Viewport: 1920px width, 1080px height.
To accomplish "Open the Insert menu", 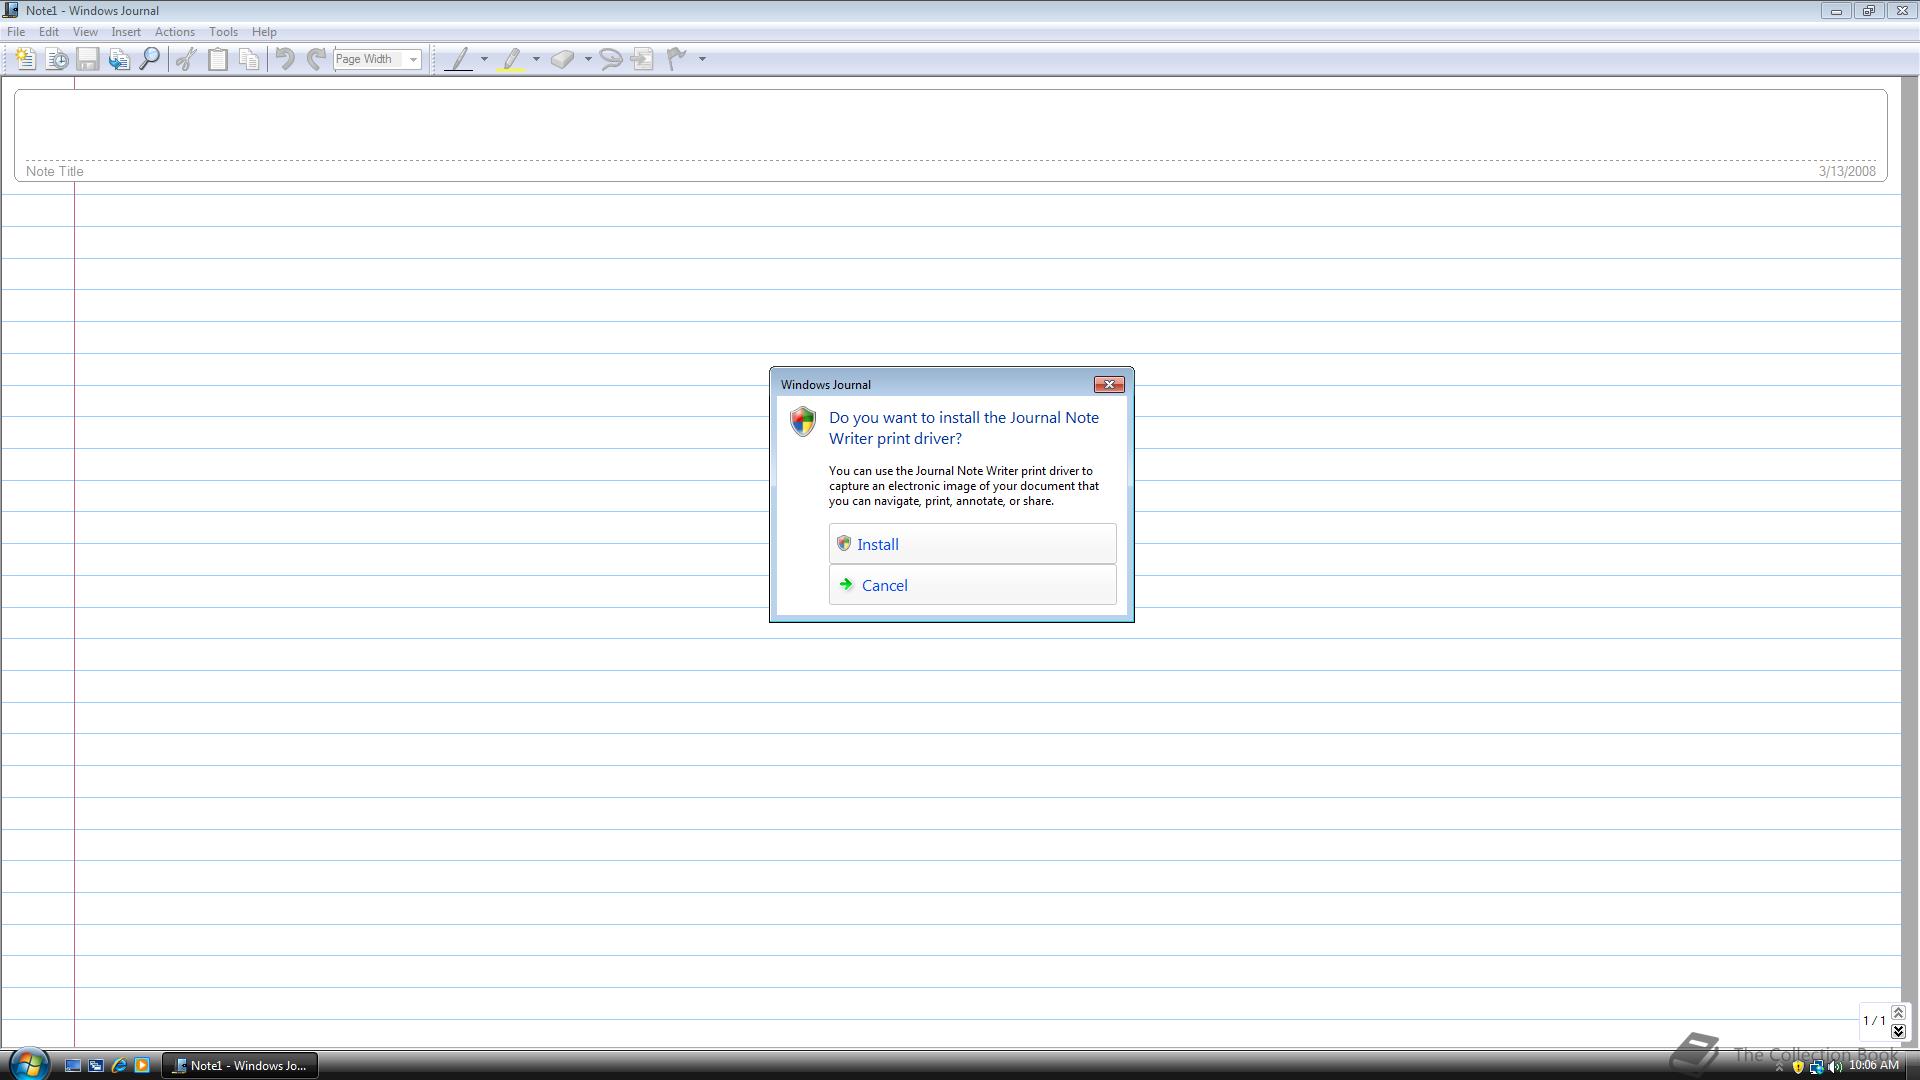I will click(126, 32).
